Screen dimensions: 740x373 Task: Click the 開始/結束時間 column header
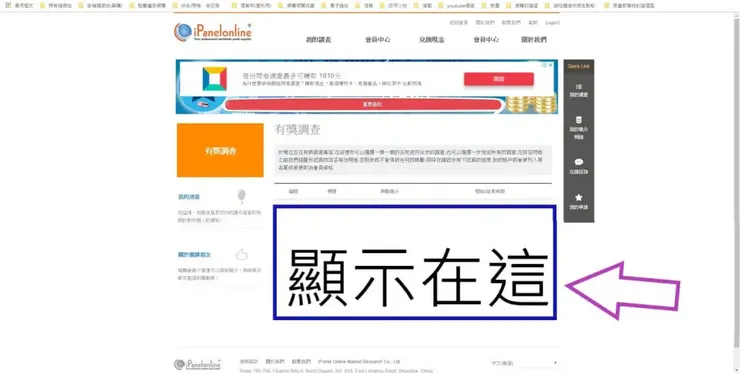tap(490, 191)
